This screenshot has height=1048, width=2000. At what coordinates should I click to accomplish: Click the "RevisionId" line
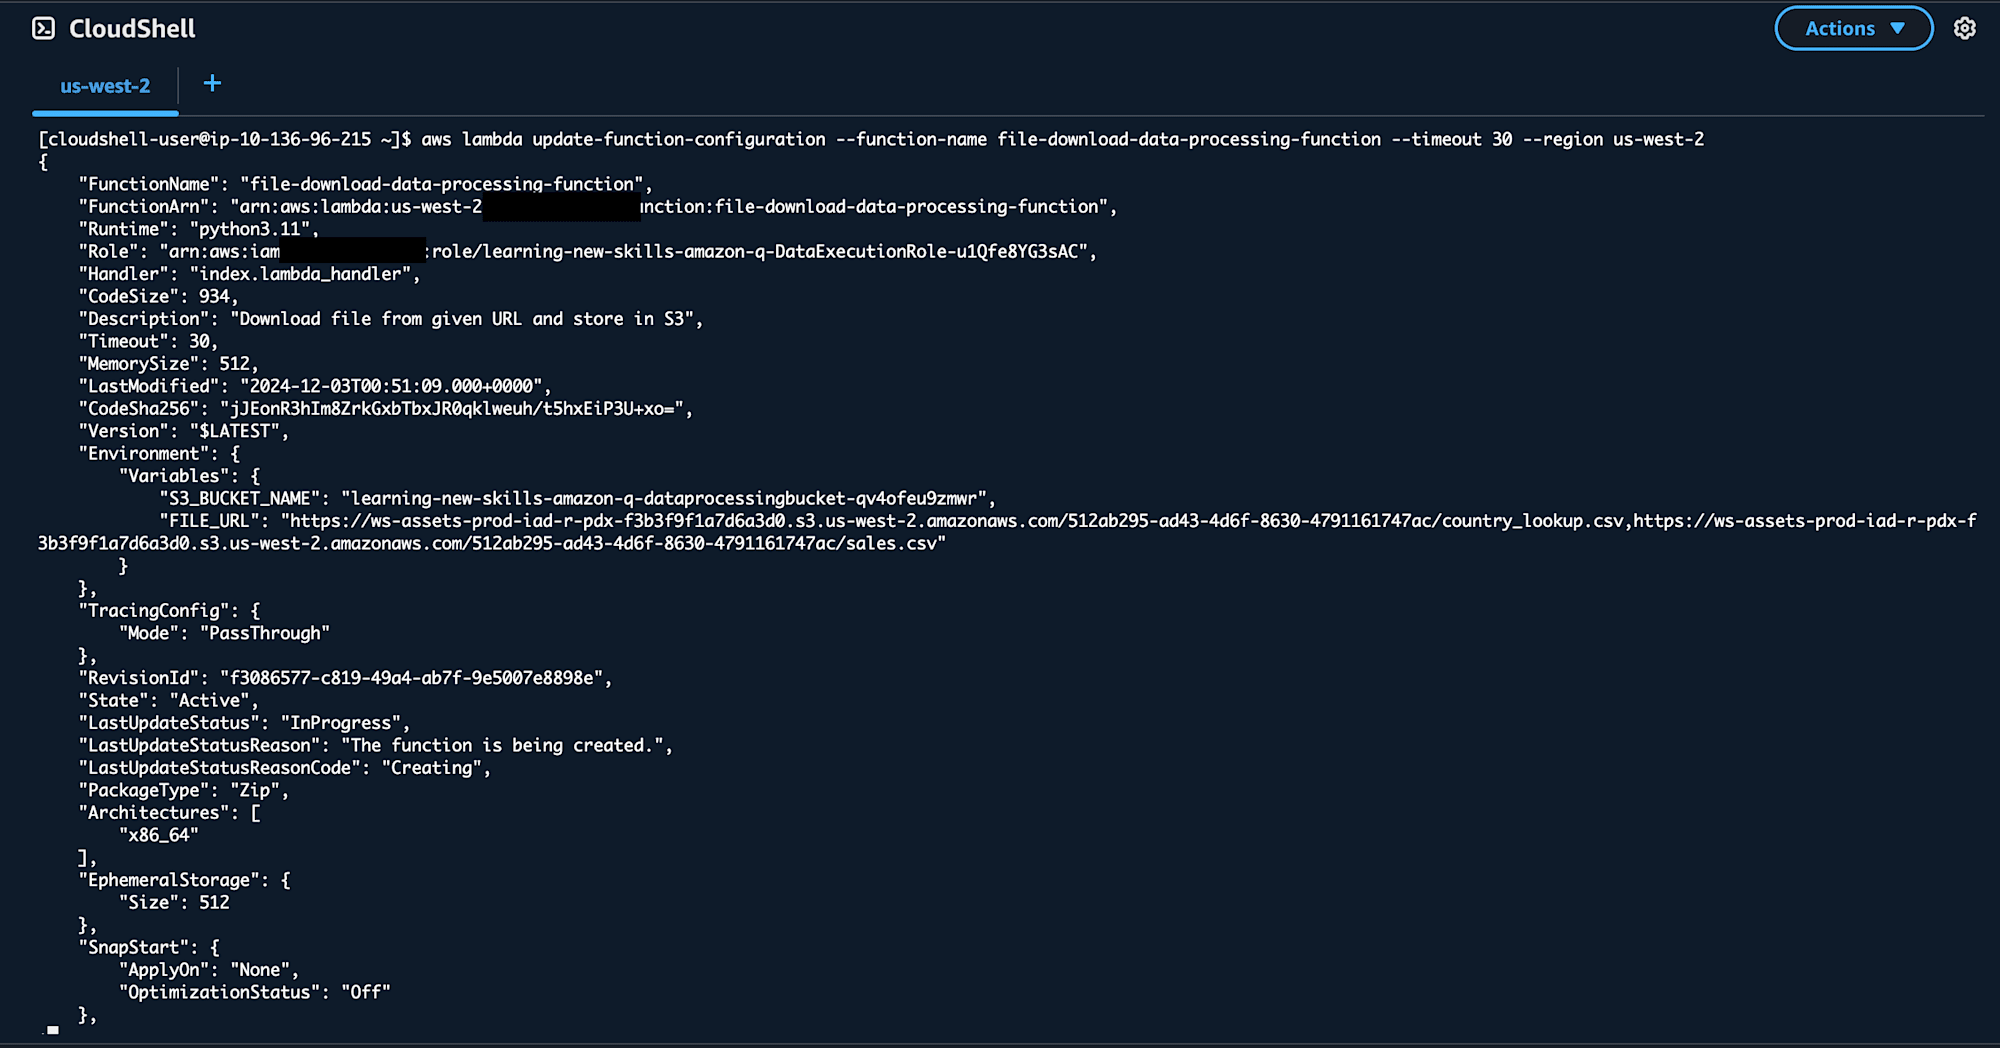(345, 678)
